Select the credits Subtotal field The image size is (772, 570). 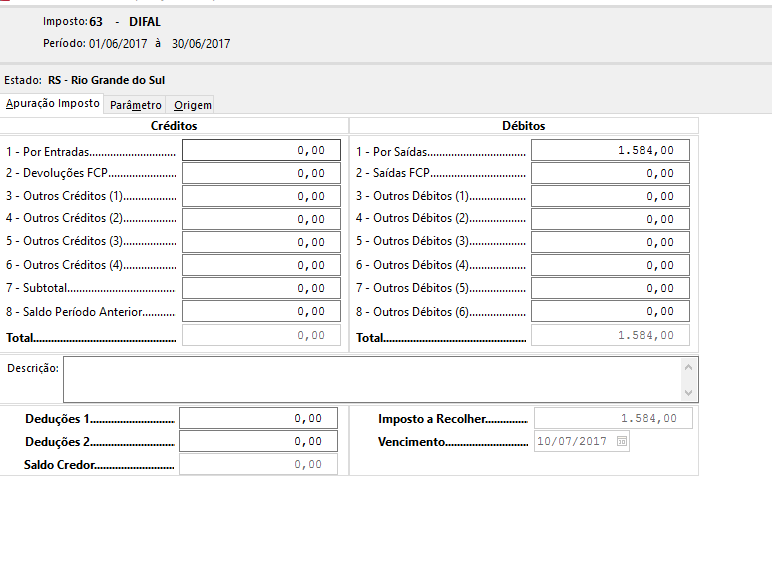pos(261,288)
